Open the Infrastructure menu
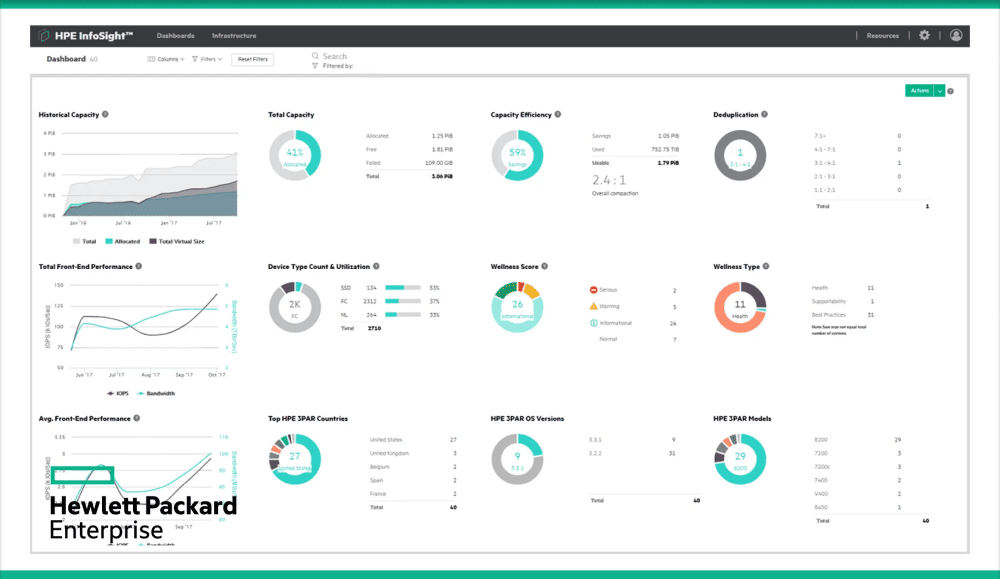1000x579 pixels. tap(234, 36)
